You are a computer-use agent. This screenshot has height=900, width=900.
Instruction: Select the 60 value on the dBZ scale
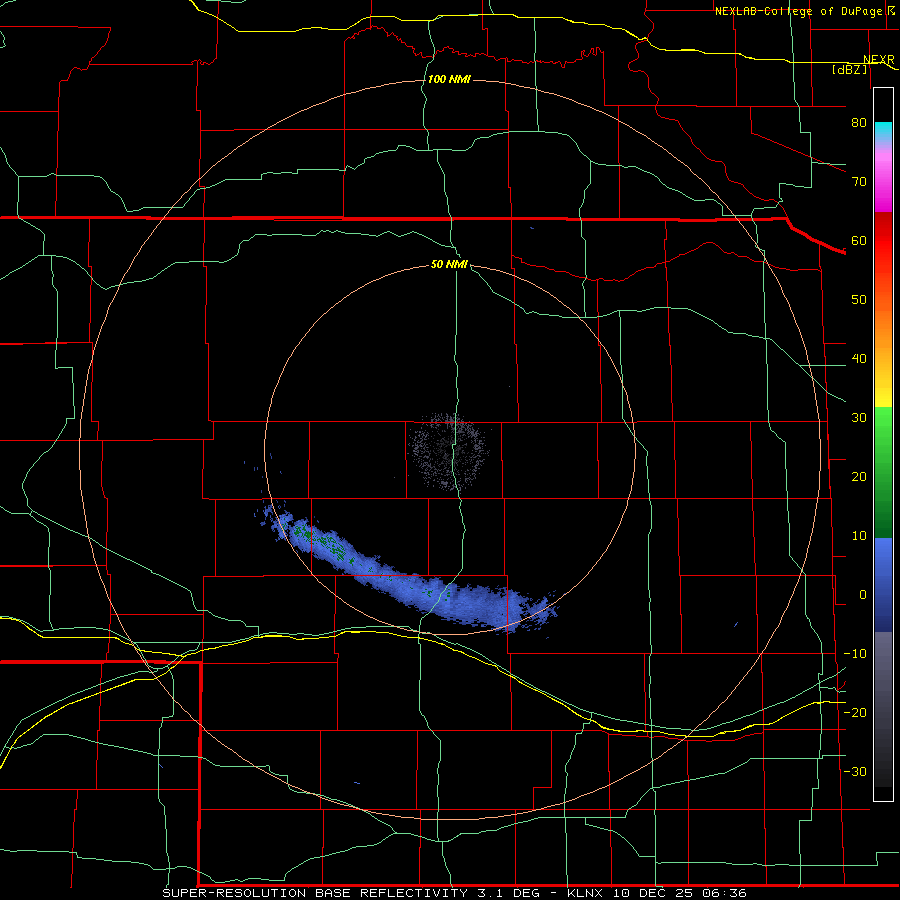[859, 240]
